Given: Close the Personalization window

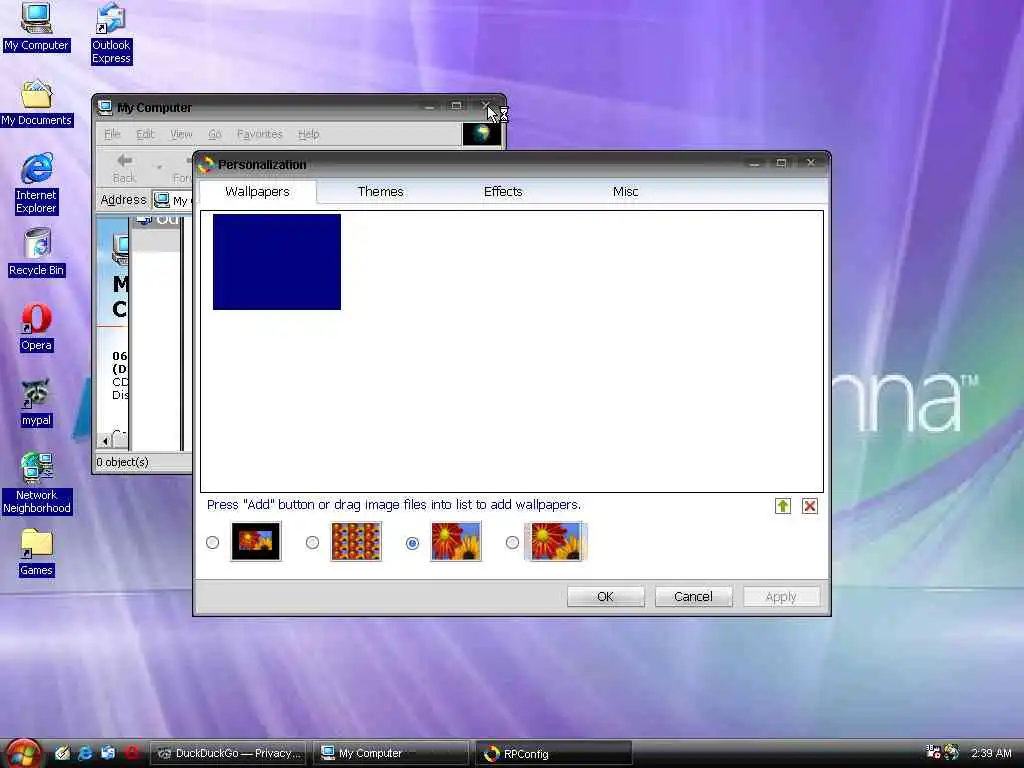Looking at the screenshot, I should tap(810, 163).
